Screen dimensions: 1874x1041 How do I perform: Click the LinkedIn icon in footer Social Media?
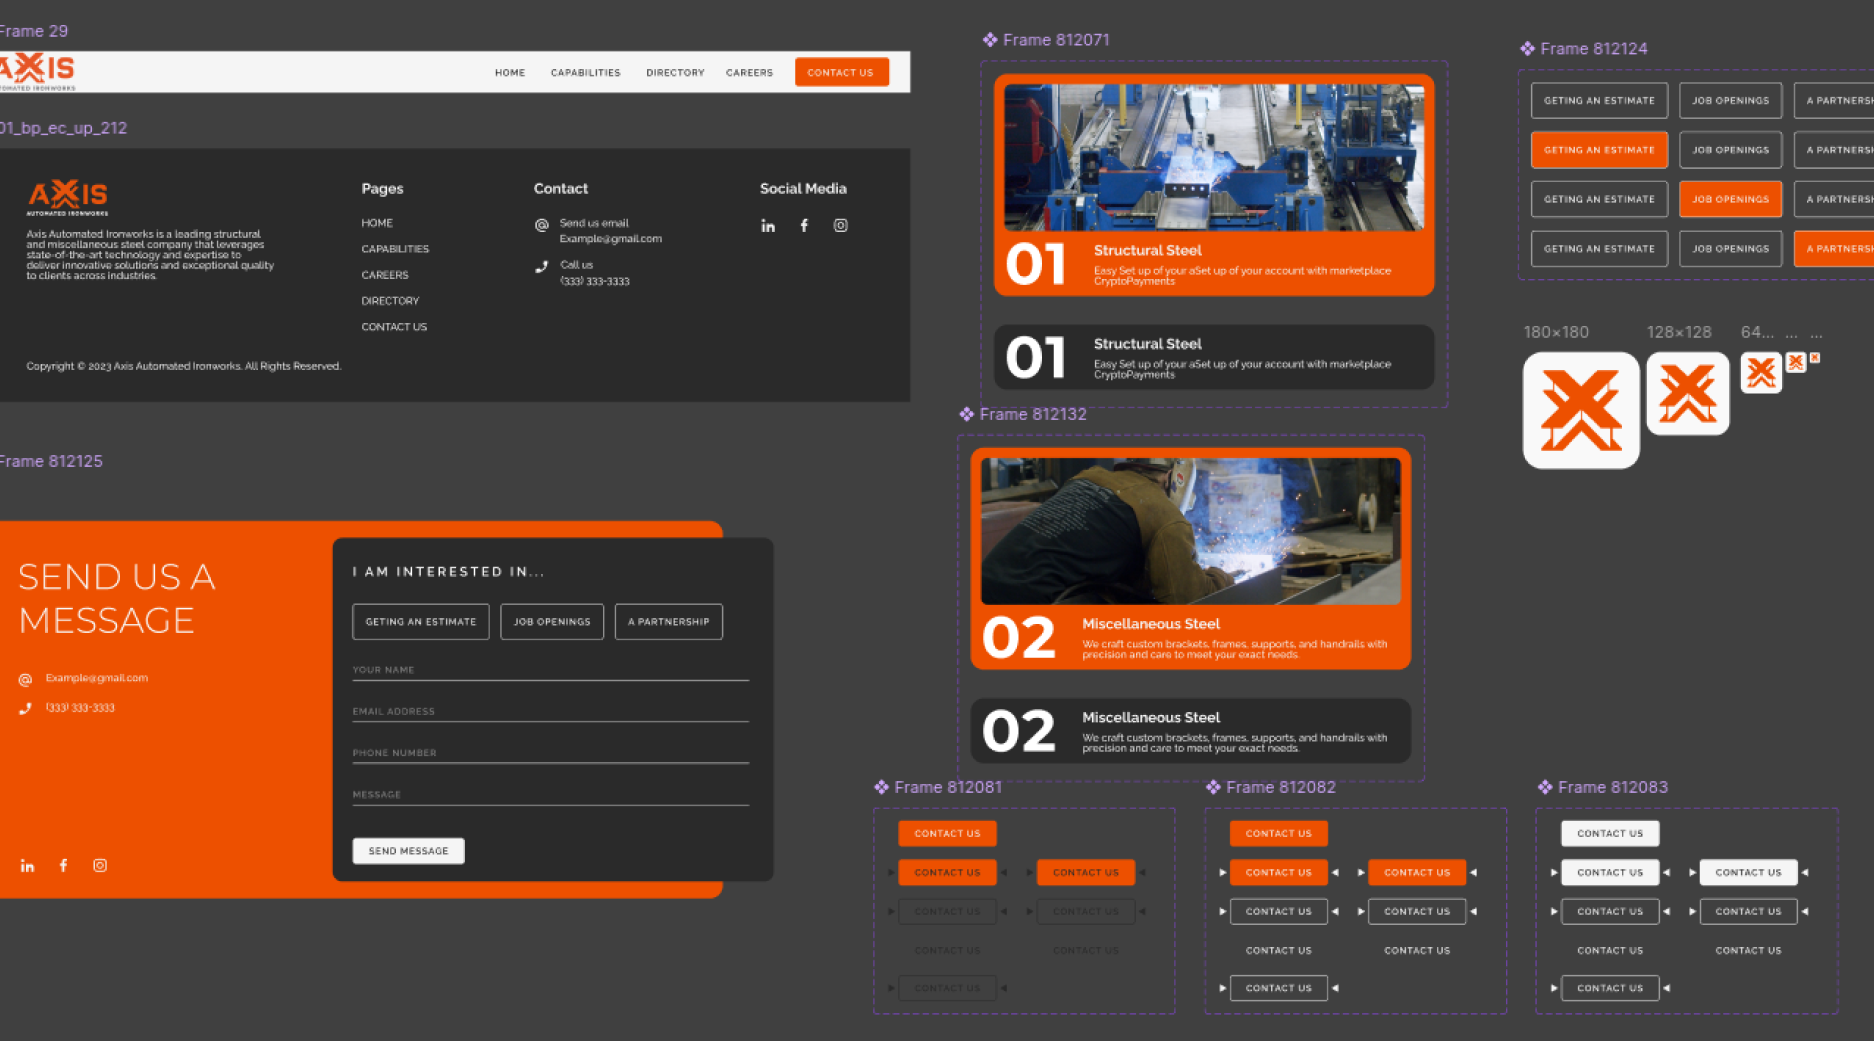(767, 226)
